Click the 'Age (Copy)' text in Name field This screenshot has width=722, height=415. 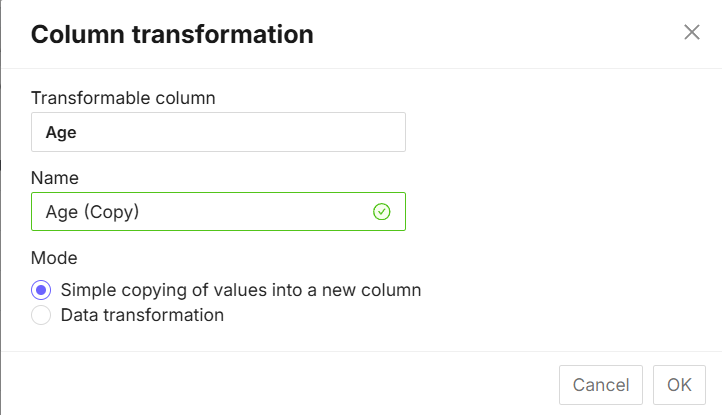[92, 212]
